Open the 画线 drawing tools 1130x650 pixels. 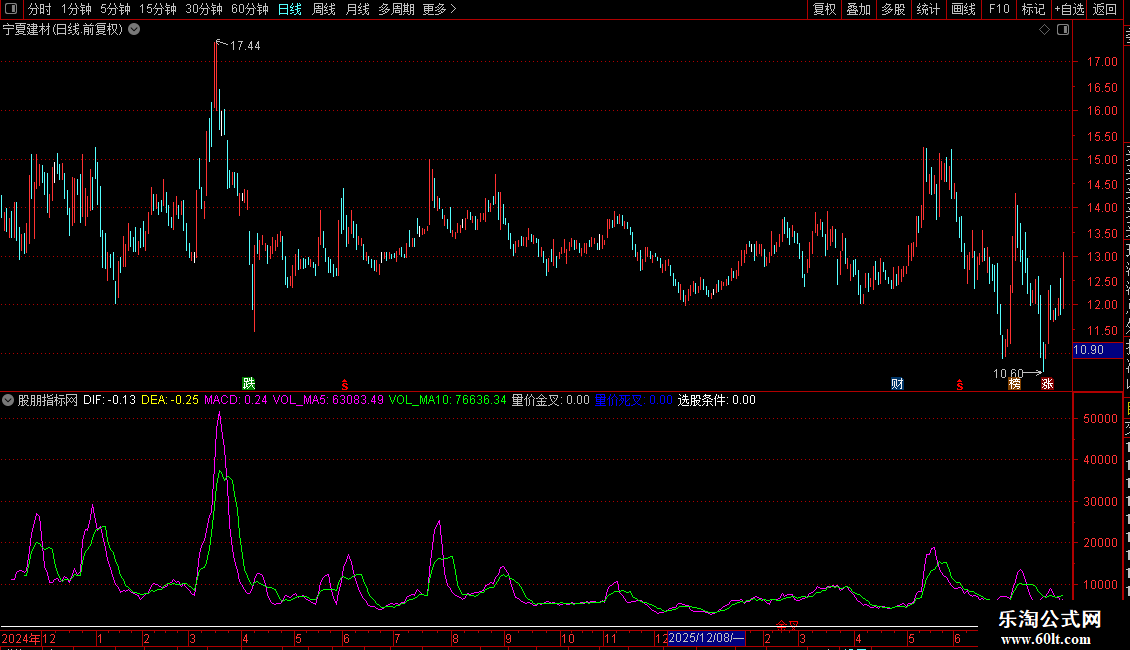(964, 9)
